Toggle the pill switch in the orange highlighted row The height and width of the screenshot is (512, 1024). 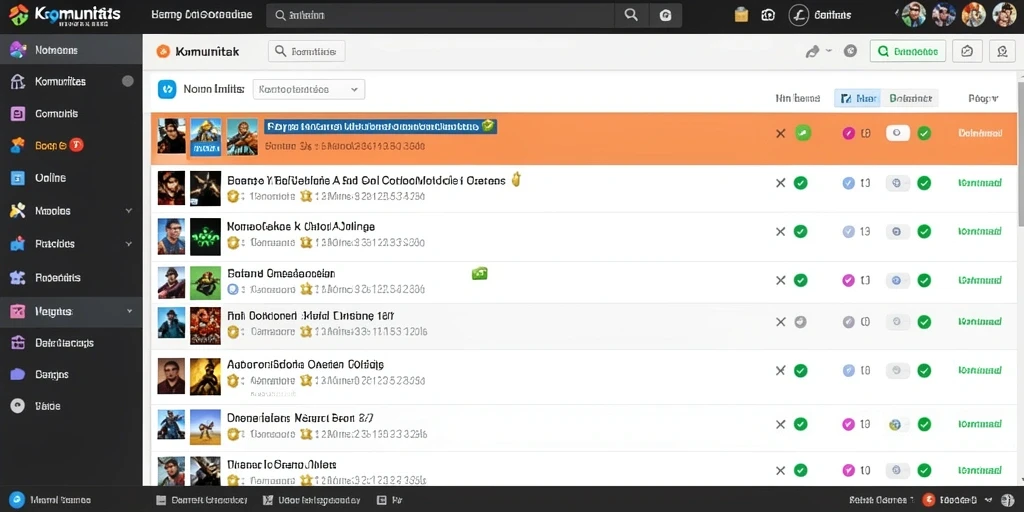click(x=898, y=133)
